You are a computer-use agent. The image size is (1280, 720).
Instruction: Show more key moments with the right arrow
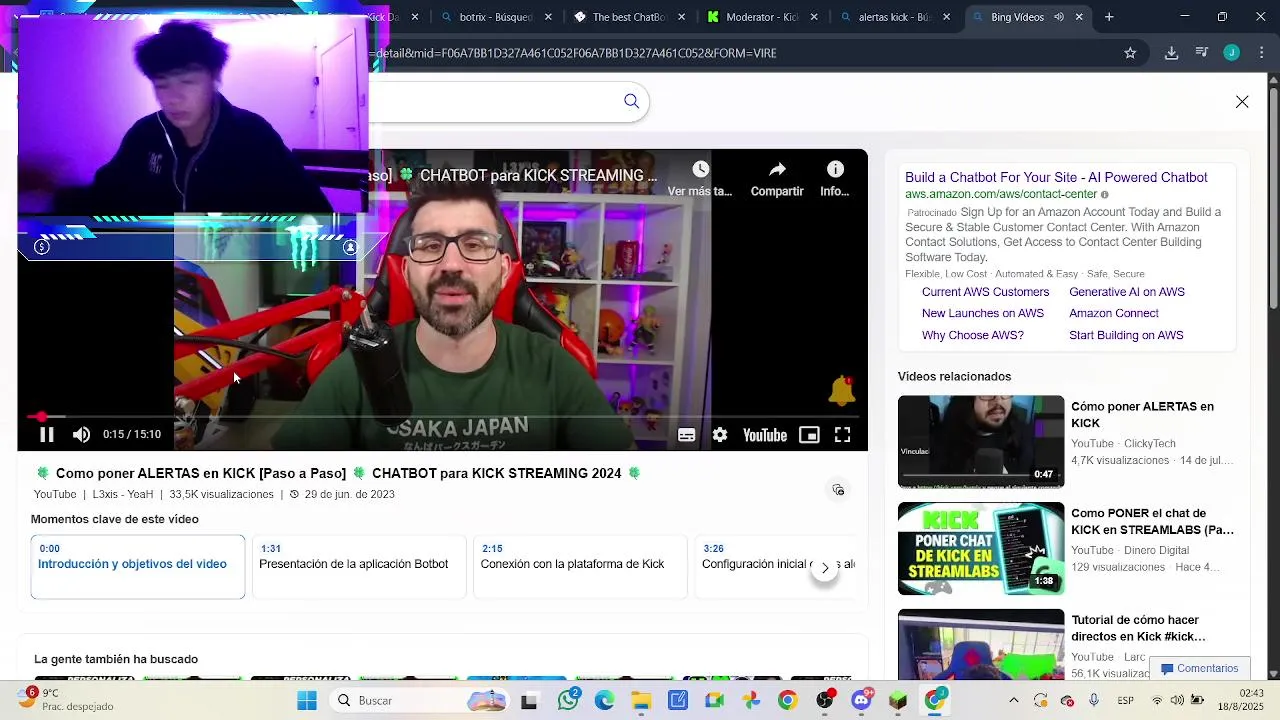825,568
